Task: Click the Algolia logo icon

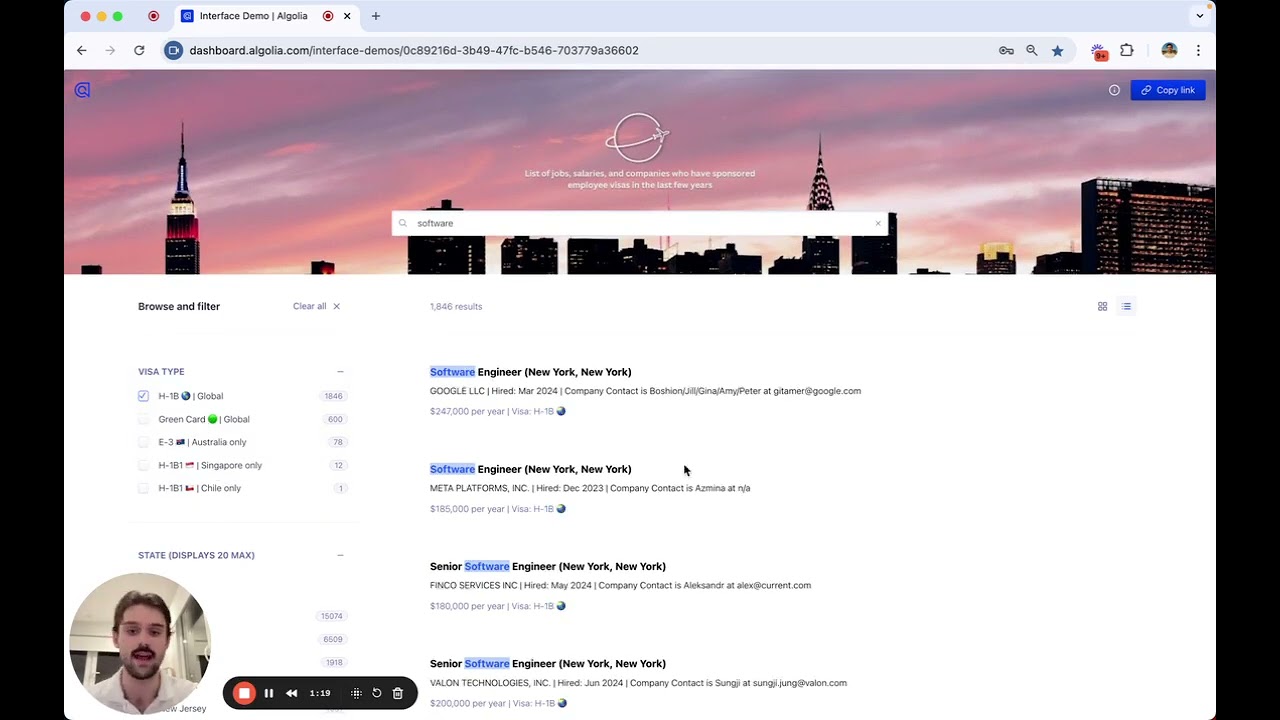Action: 82,90
